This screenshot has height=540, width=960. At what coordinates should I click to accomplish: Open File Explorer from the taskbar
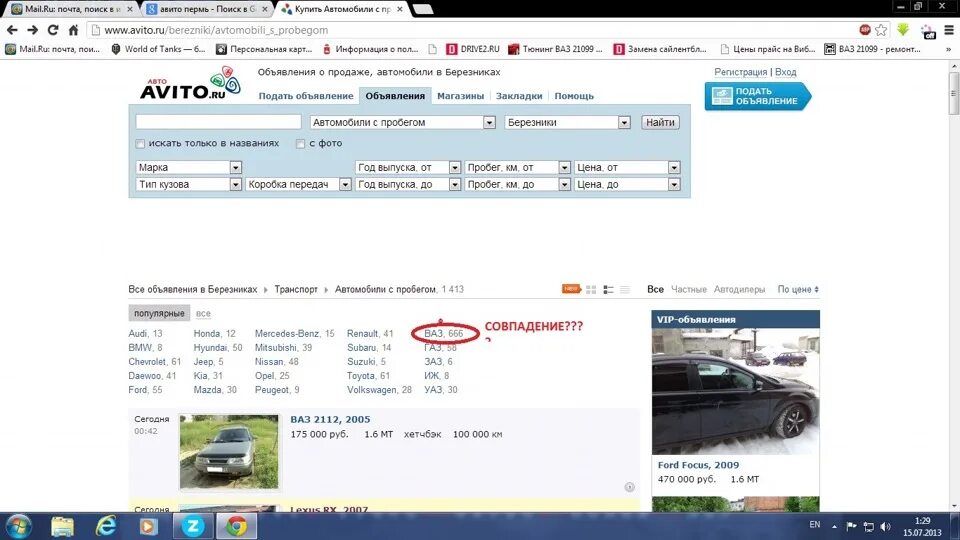pyautogui.click(x=62, y=527)
